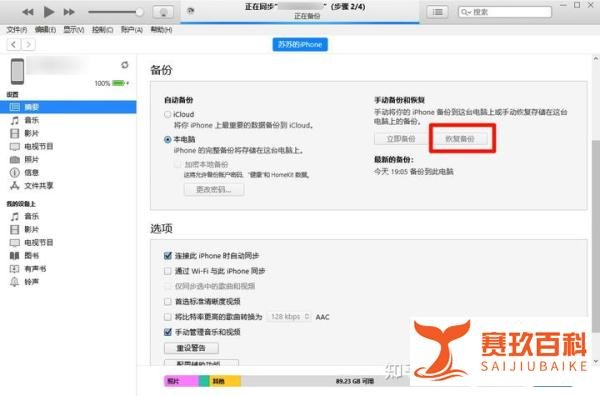The image size is (600, 396).
Task: Click the pink 照片 storage bar segment
Action: pos(181,381)
